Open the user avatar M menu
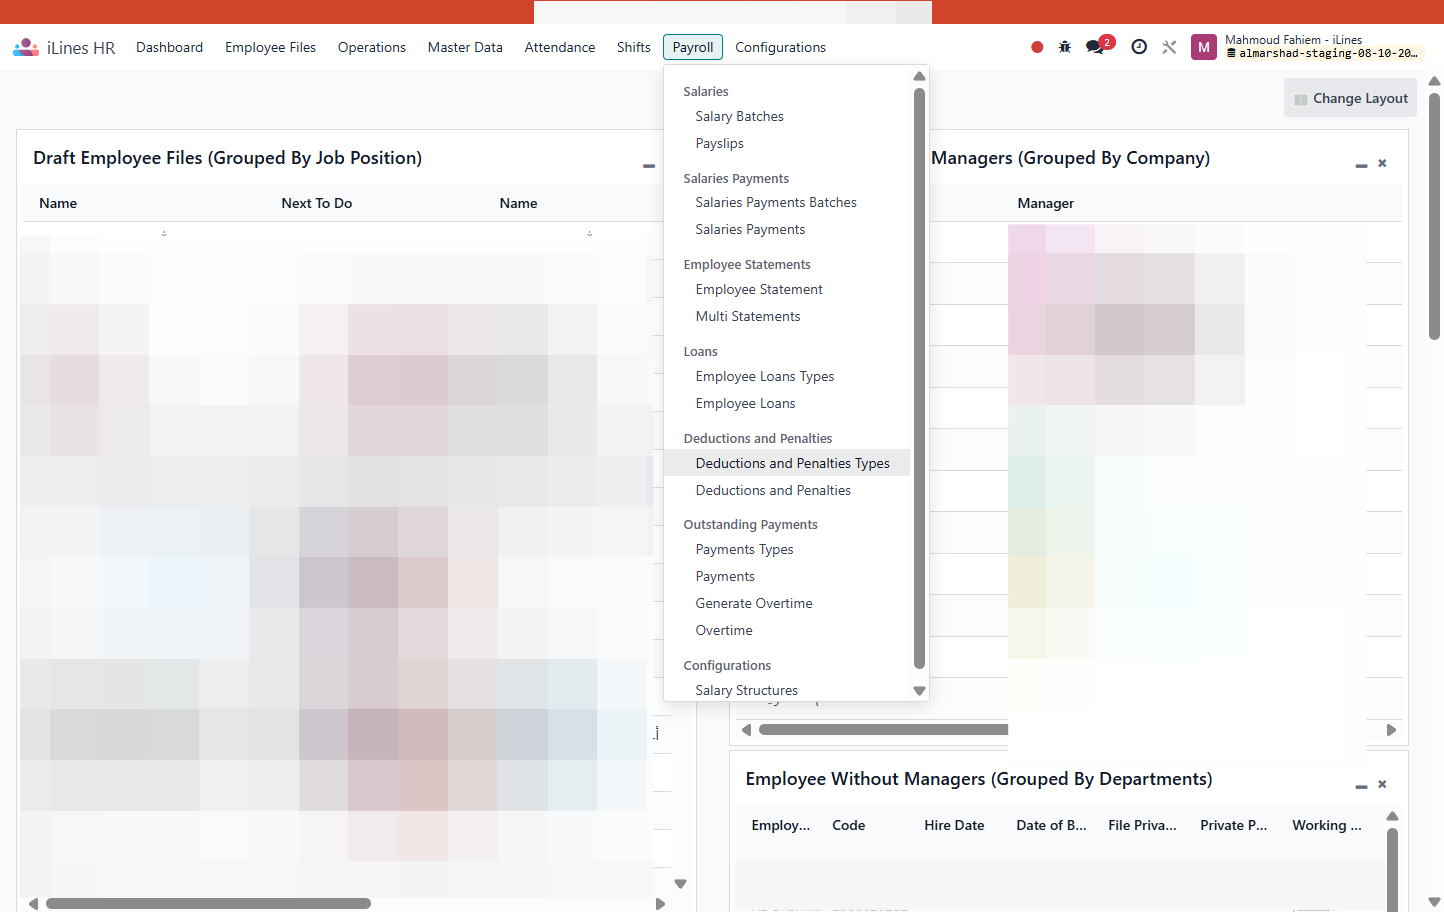This screenshot has width=1444, height=912. click(1204, 47)
